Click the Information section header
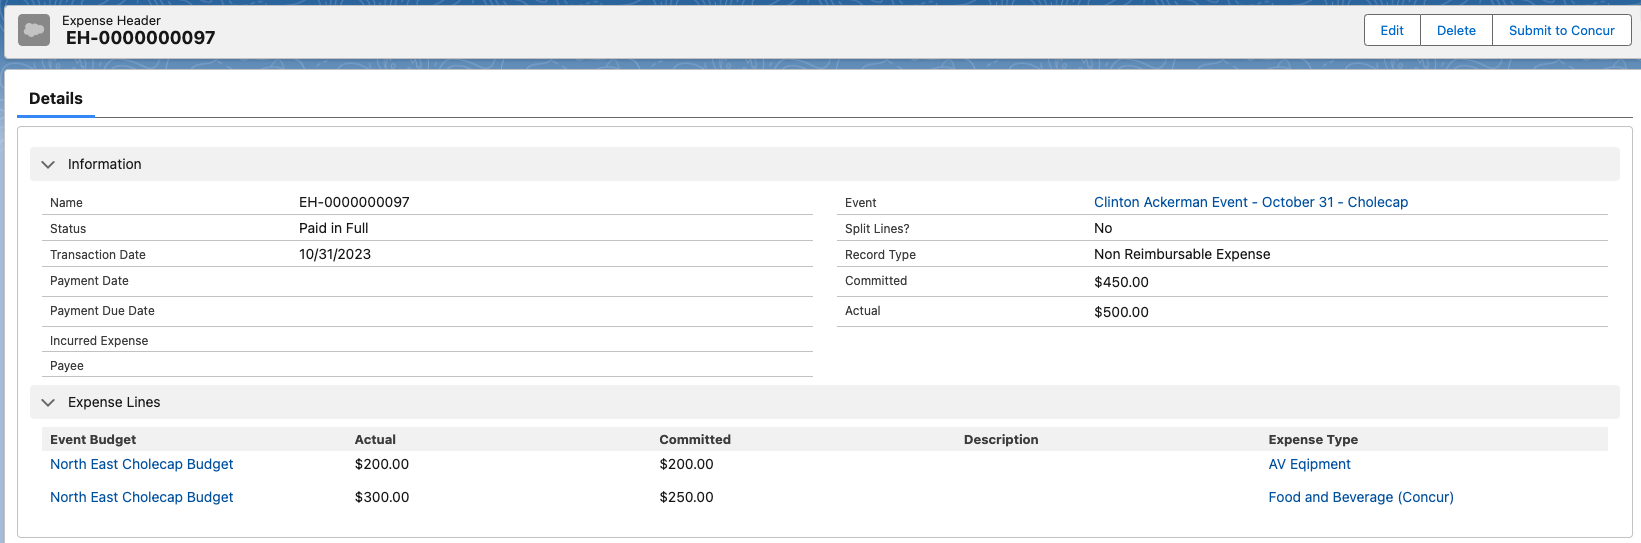This screenshot has height=543, width=1641. coord(104,164)
